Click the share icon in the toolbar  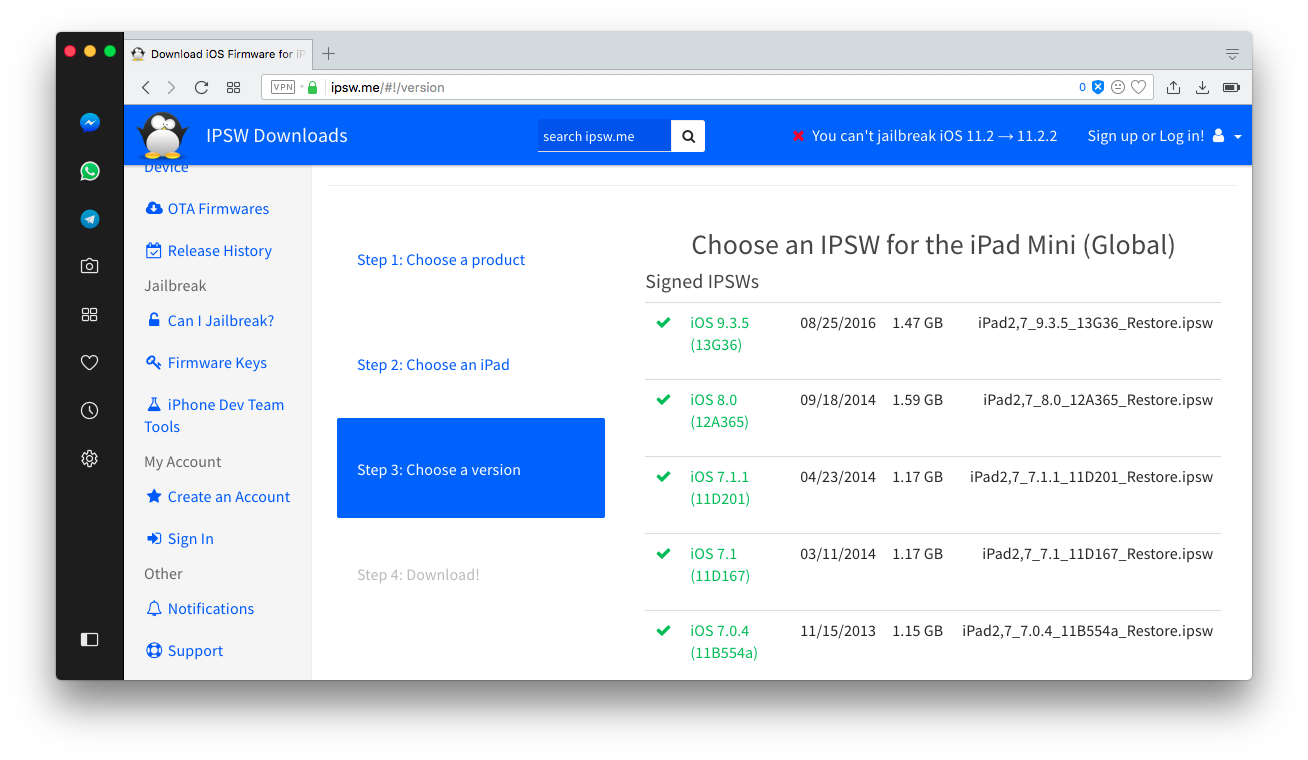pos(1174,87)
